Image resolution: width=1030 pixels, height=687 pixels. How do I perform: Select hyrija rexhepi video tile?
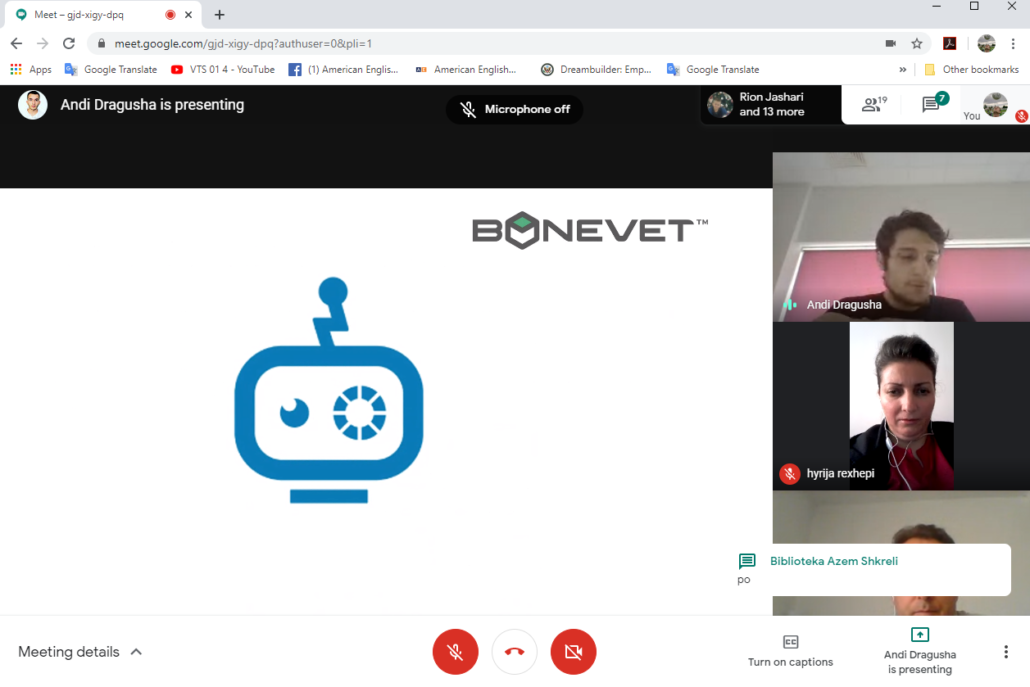point(901,406)
